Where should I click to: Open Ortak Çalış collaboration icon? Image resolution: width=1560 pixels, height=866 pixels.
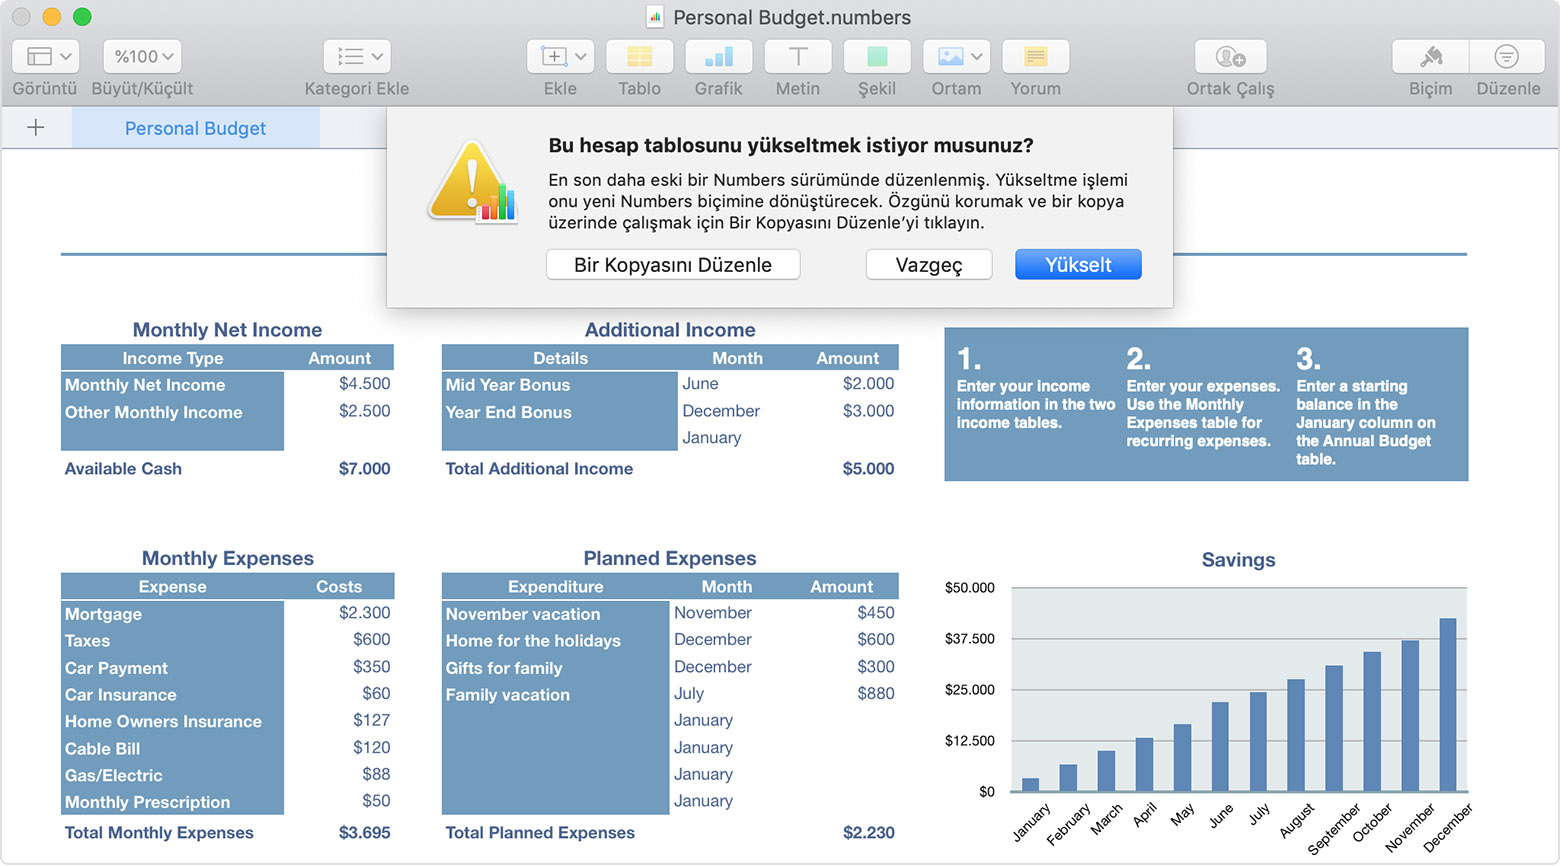click(1230, 57)
